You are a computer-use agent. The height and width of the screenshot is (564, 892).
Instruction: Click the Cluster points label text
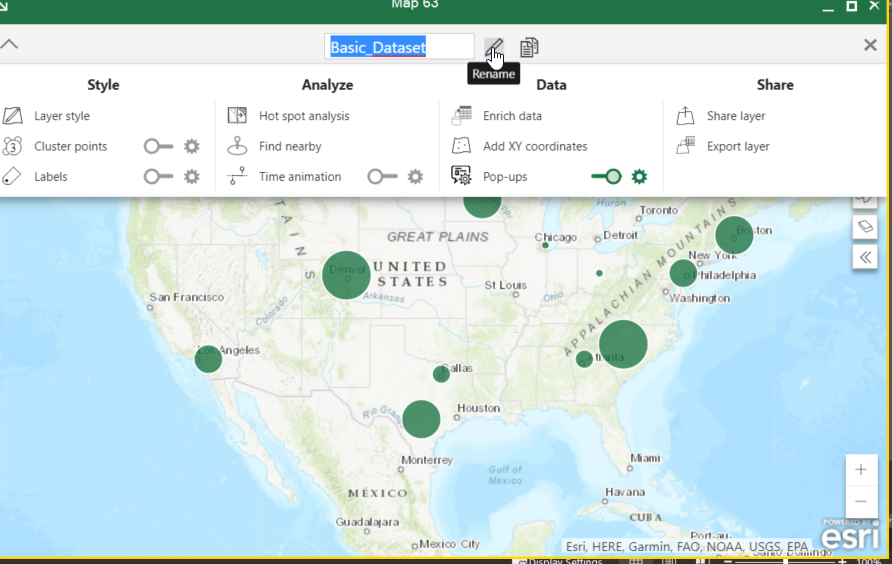[x=71, y=146]
